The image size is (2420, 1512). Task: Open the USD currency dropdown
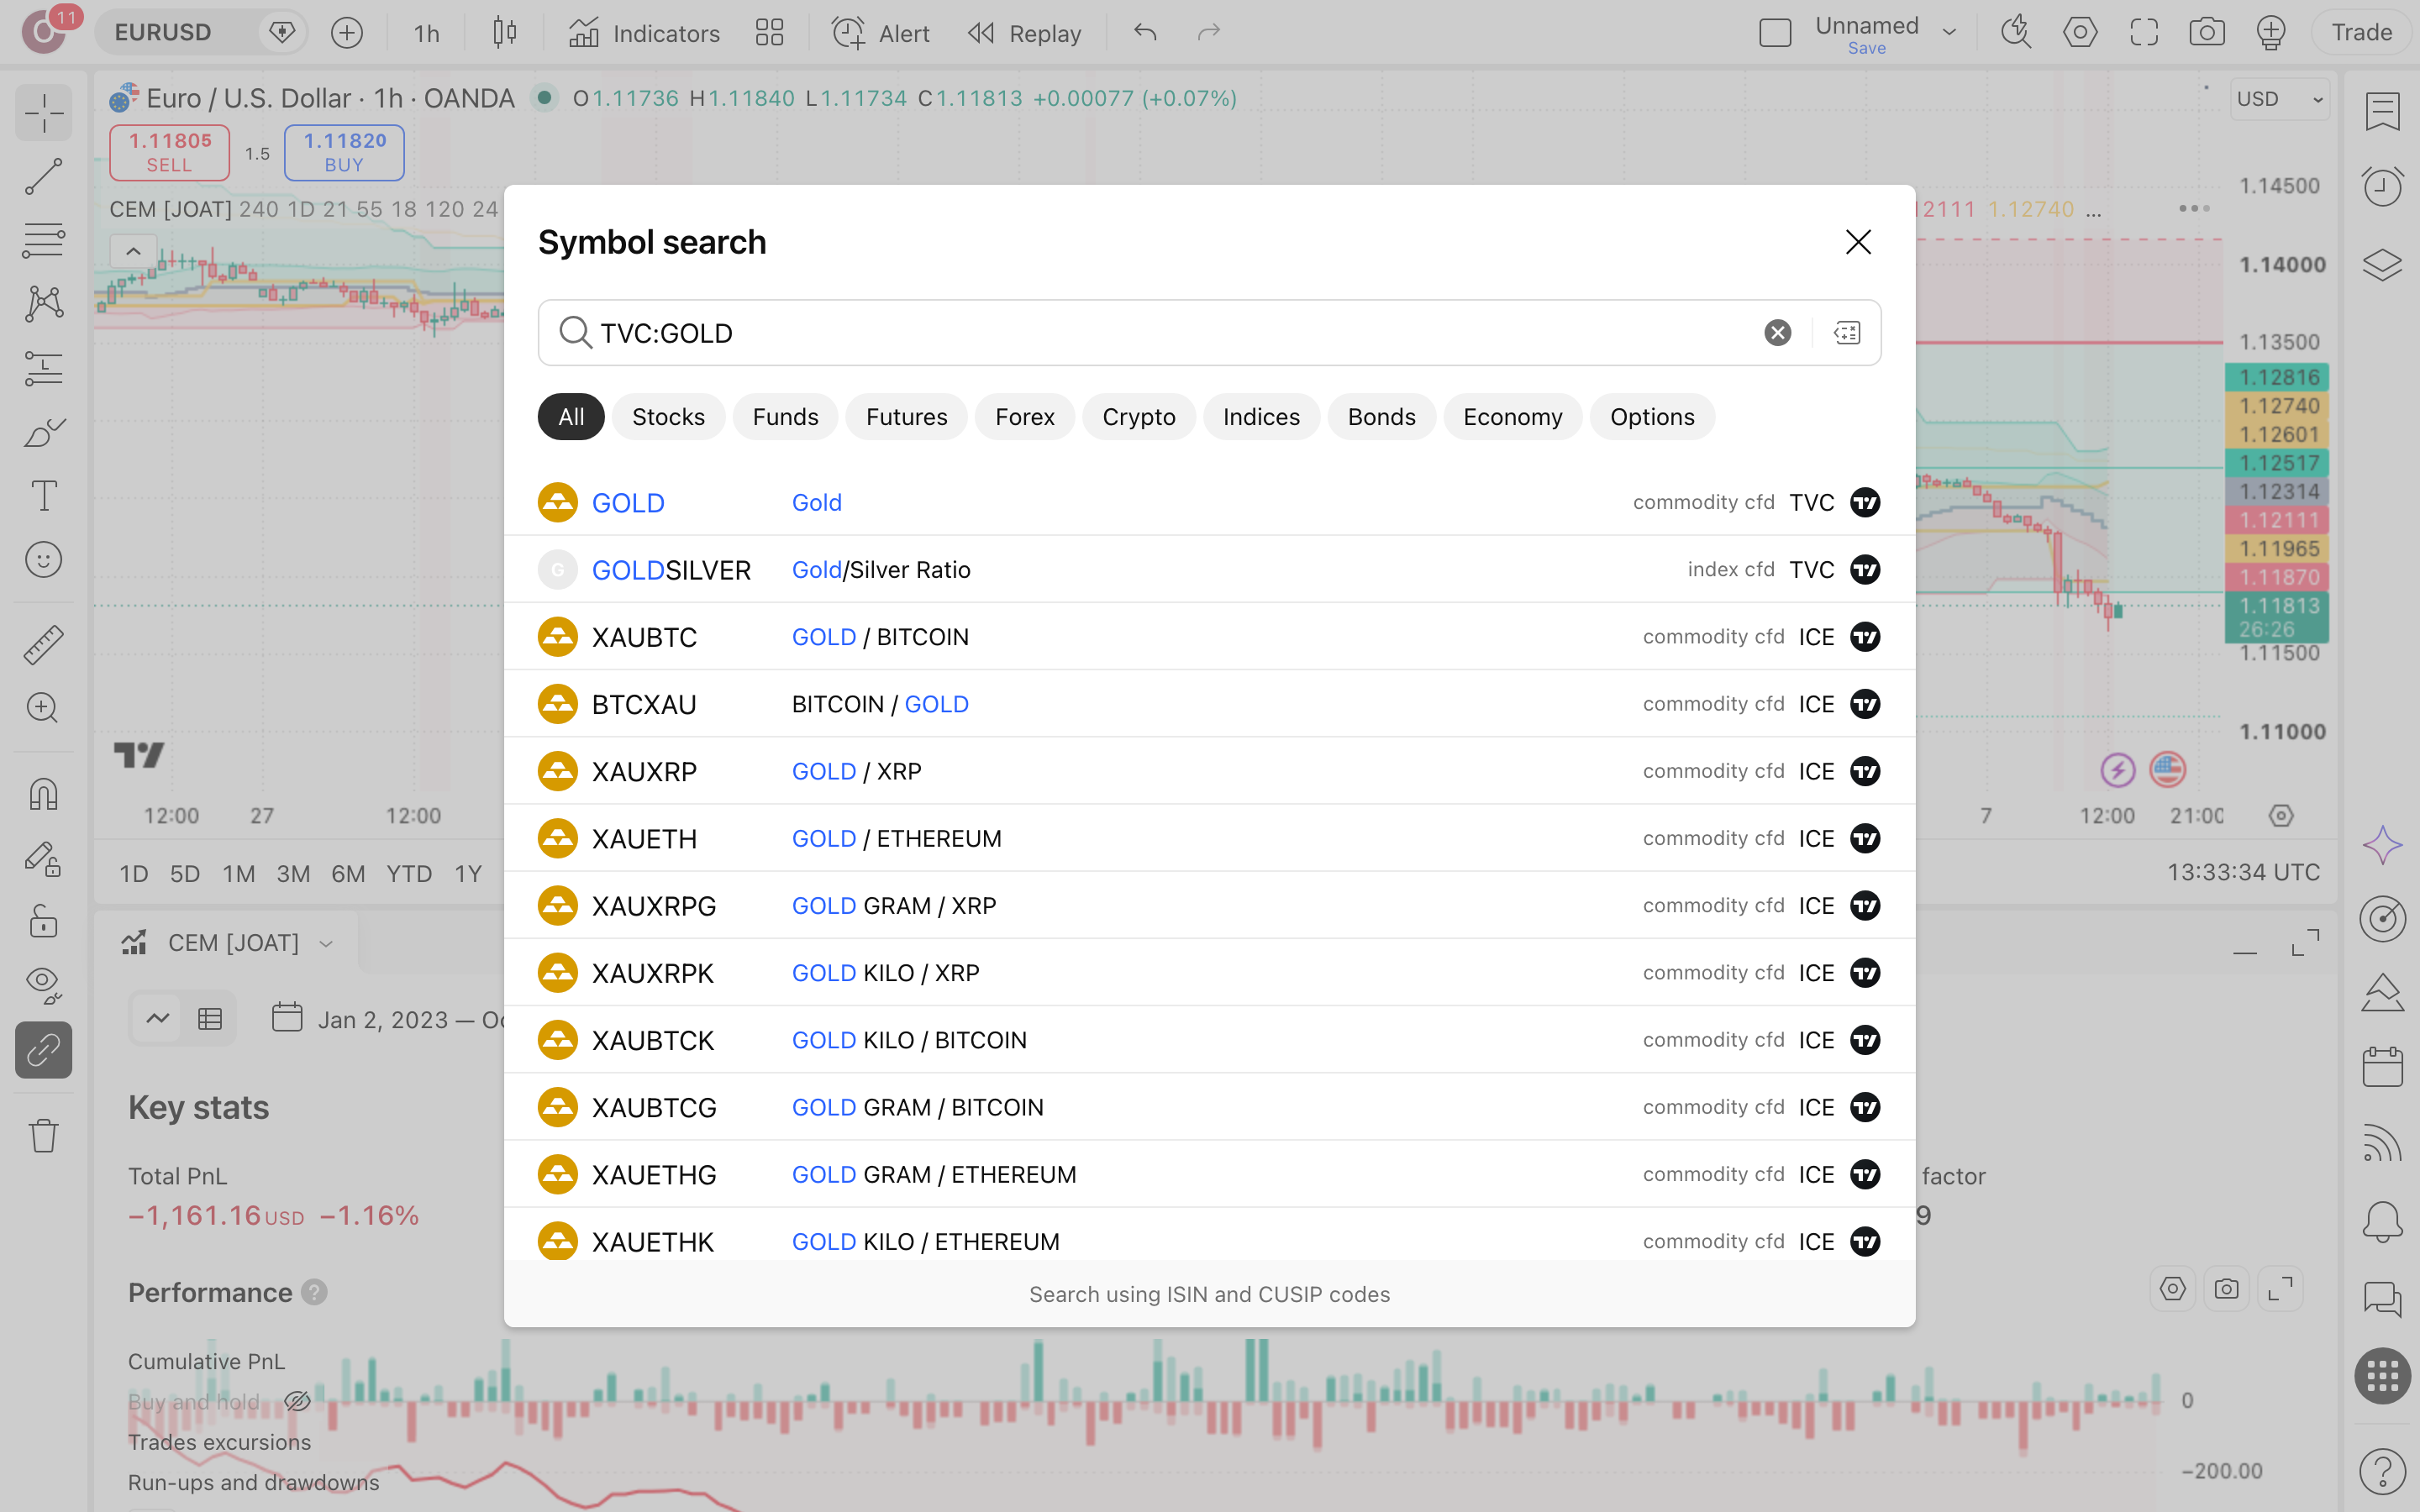[2279, 99]
